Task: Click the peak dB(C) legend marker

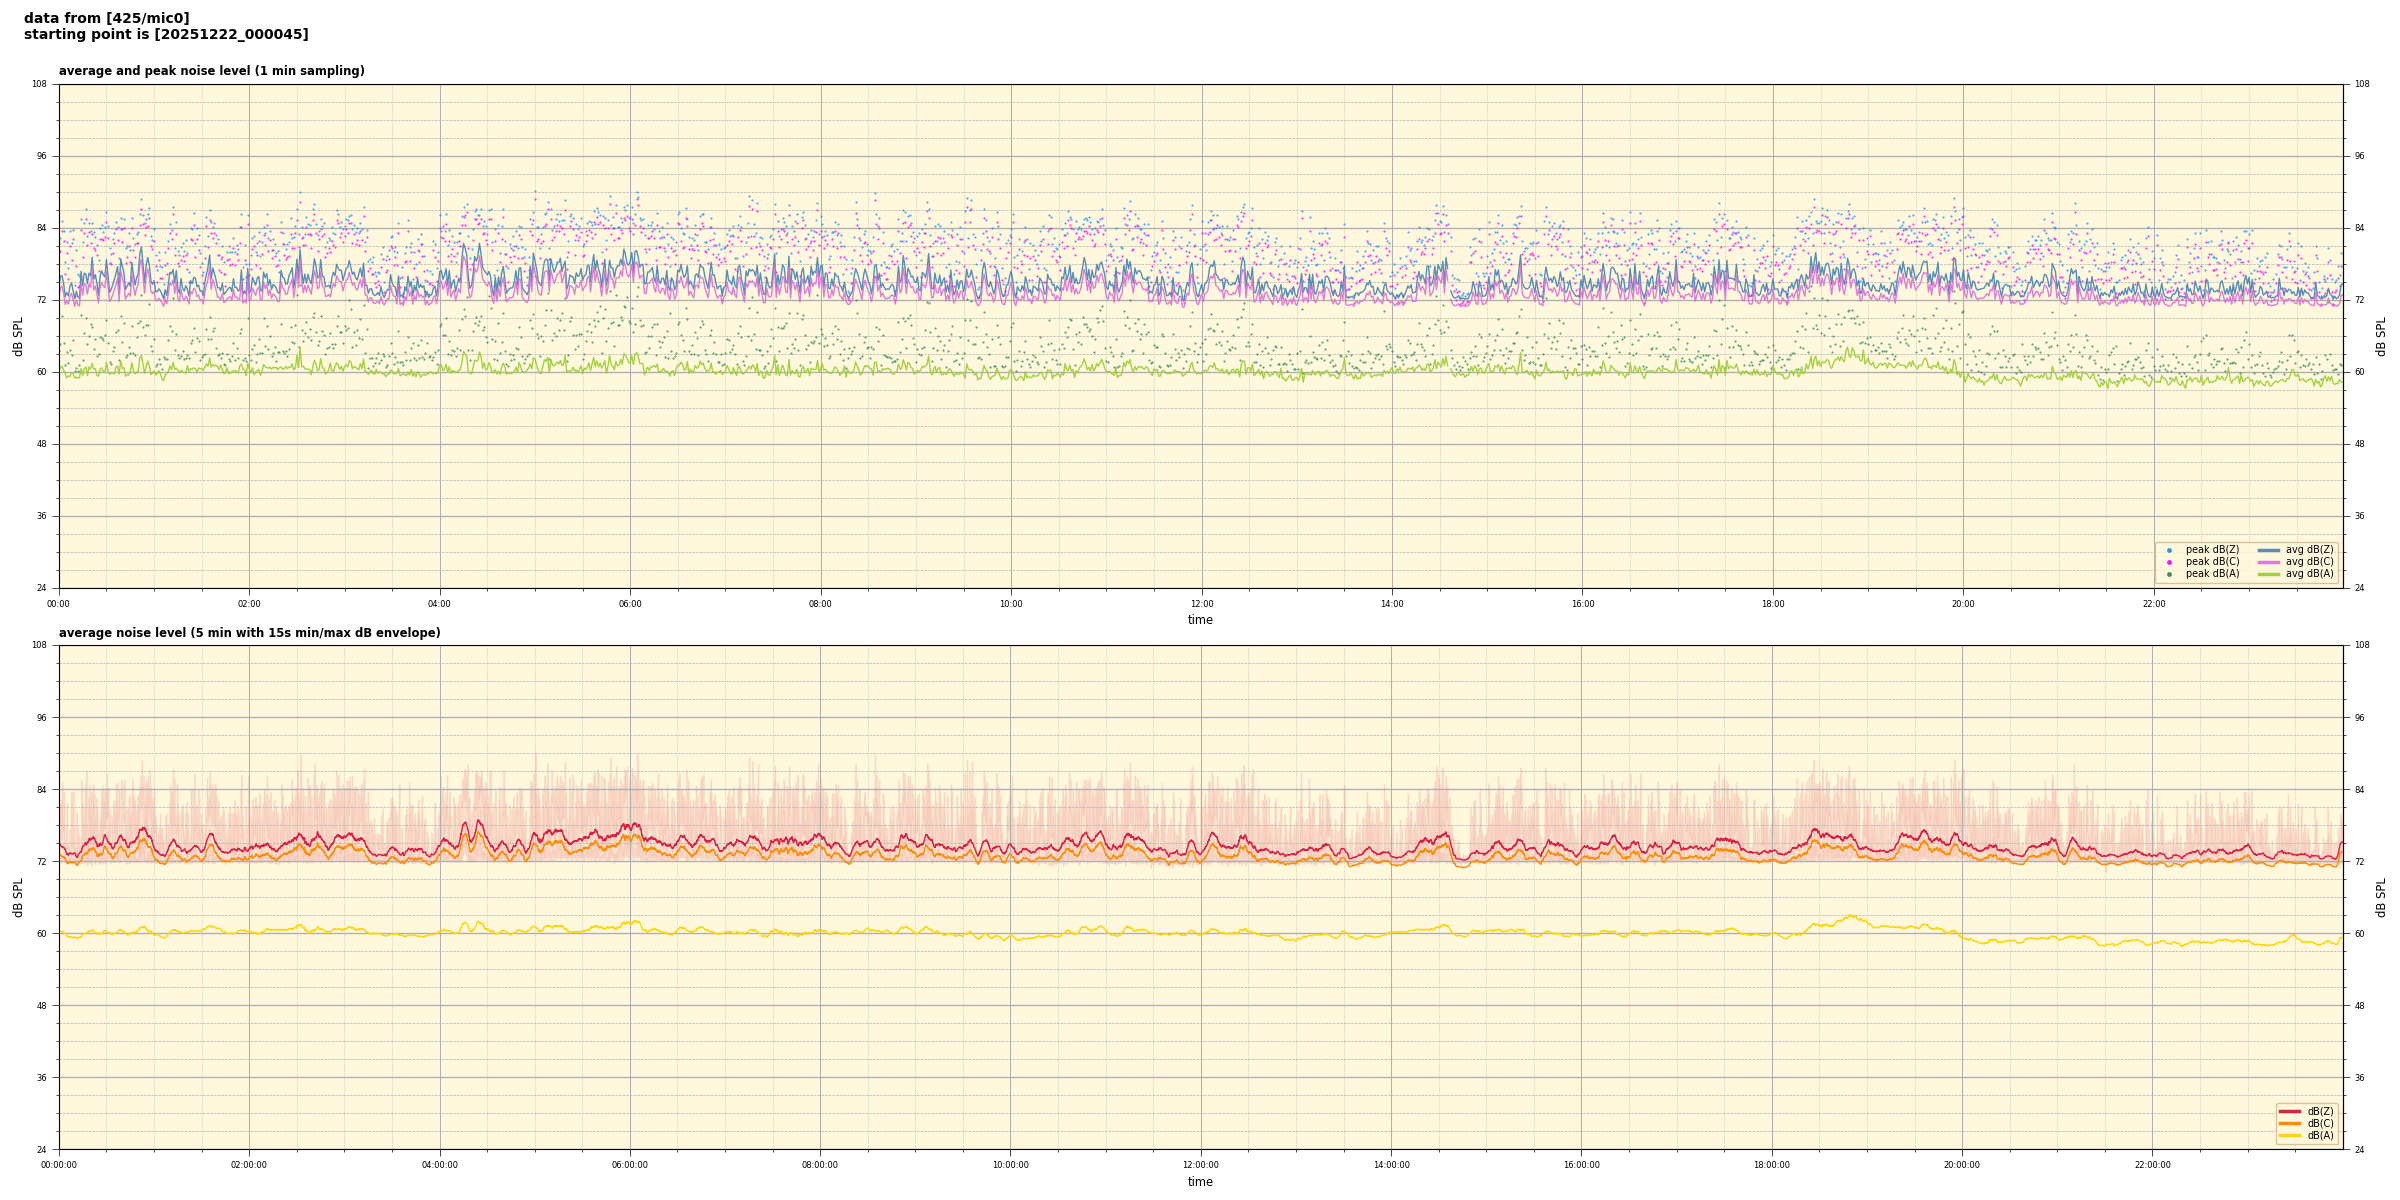Action: [x=2169, y=562]
